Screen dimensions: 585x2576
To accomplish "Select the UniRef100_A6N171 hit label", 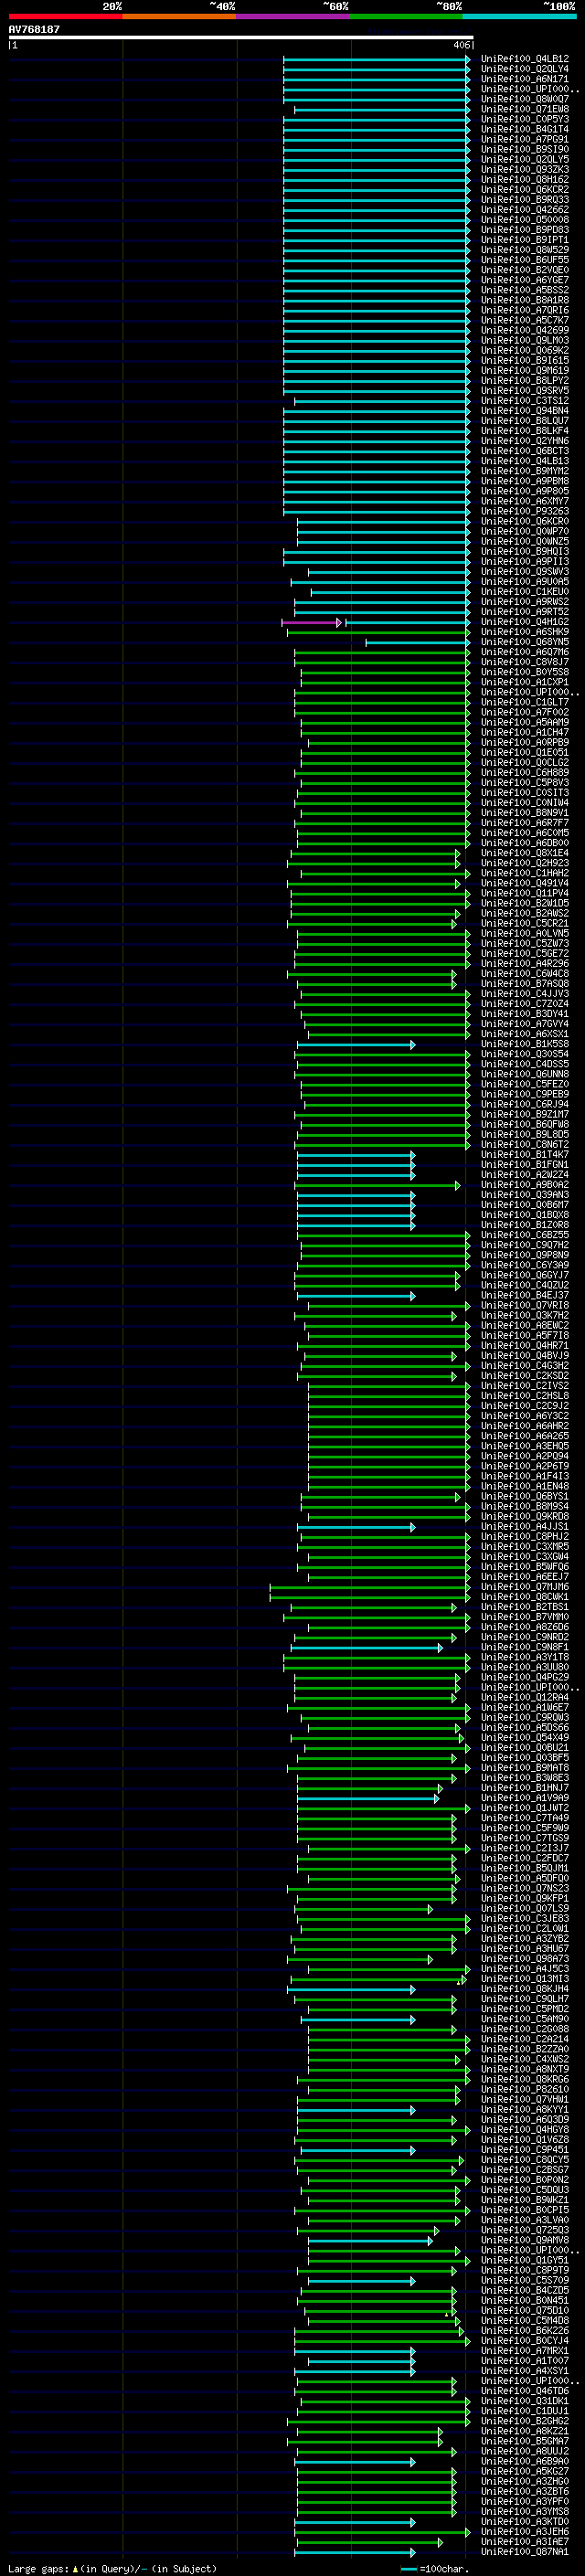I will click(x=524, y=79).
